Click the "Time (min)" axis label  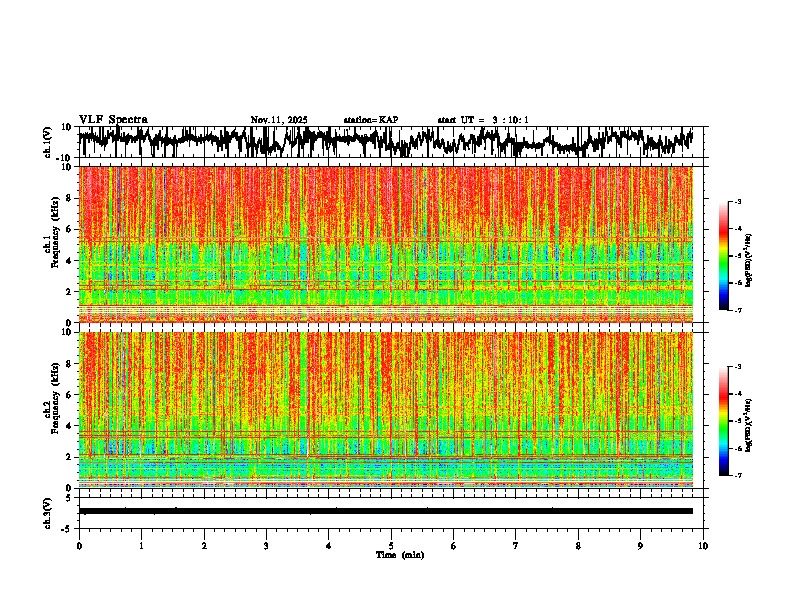400,555
